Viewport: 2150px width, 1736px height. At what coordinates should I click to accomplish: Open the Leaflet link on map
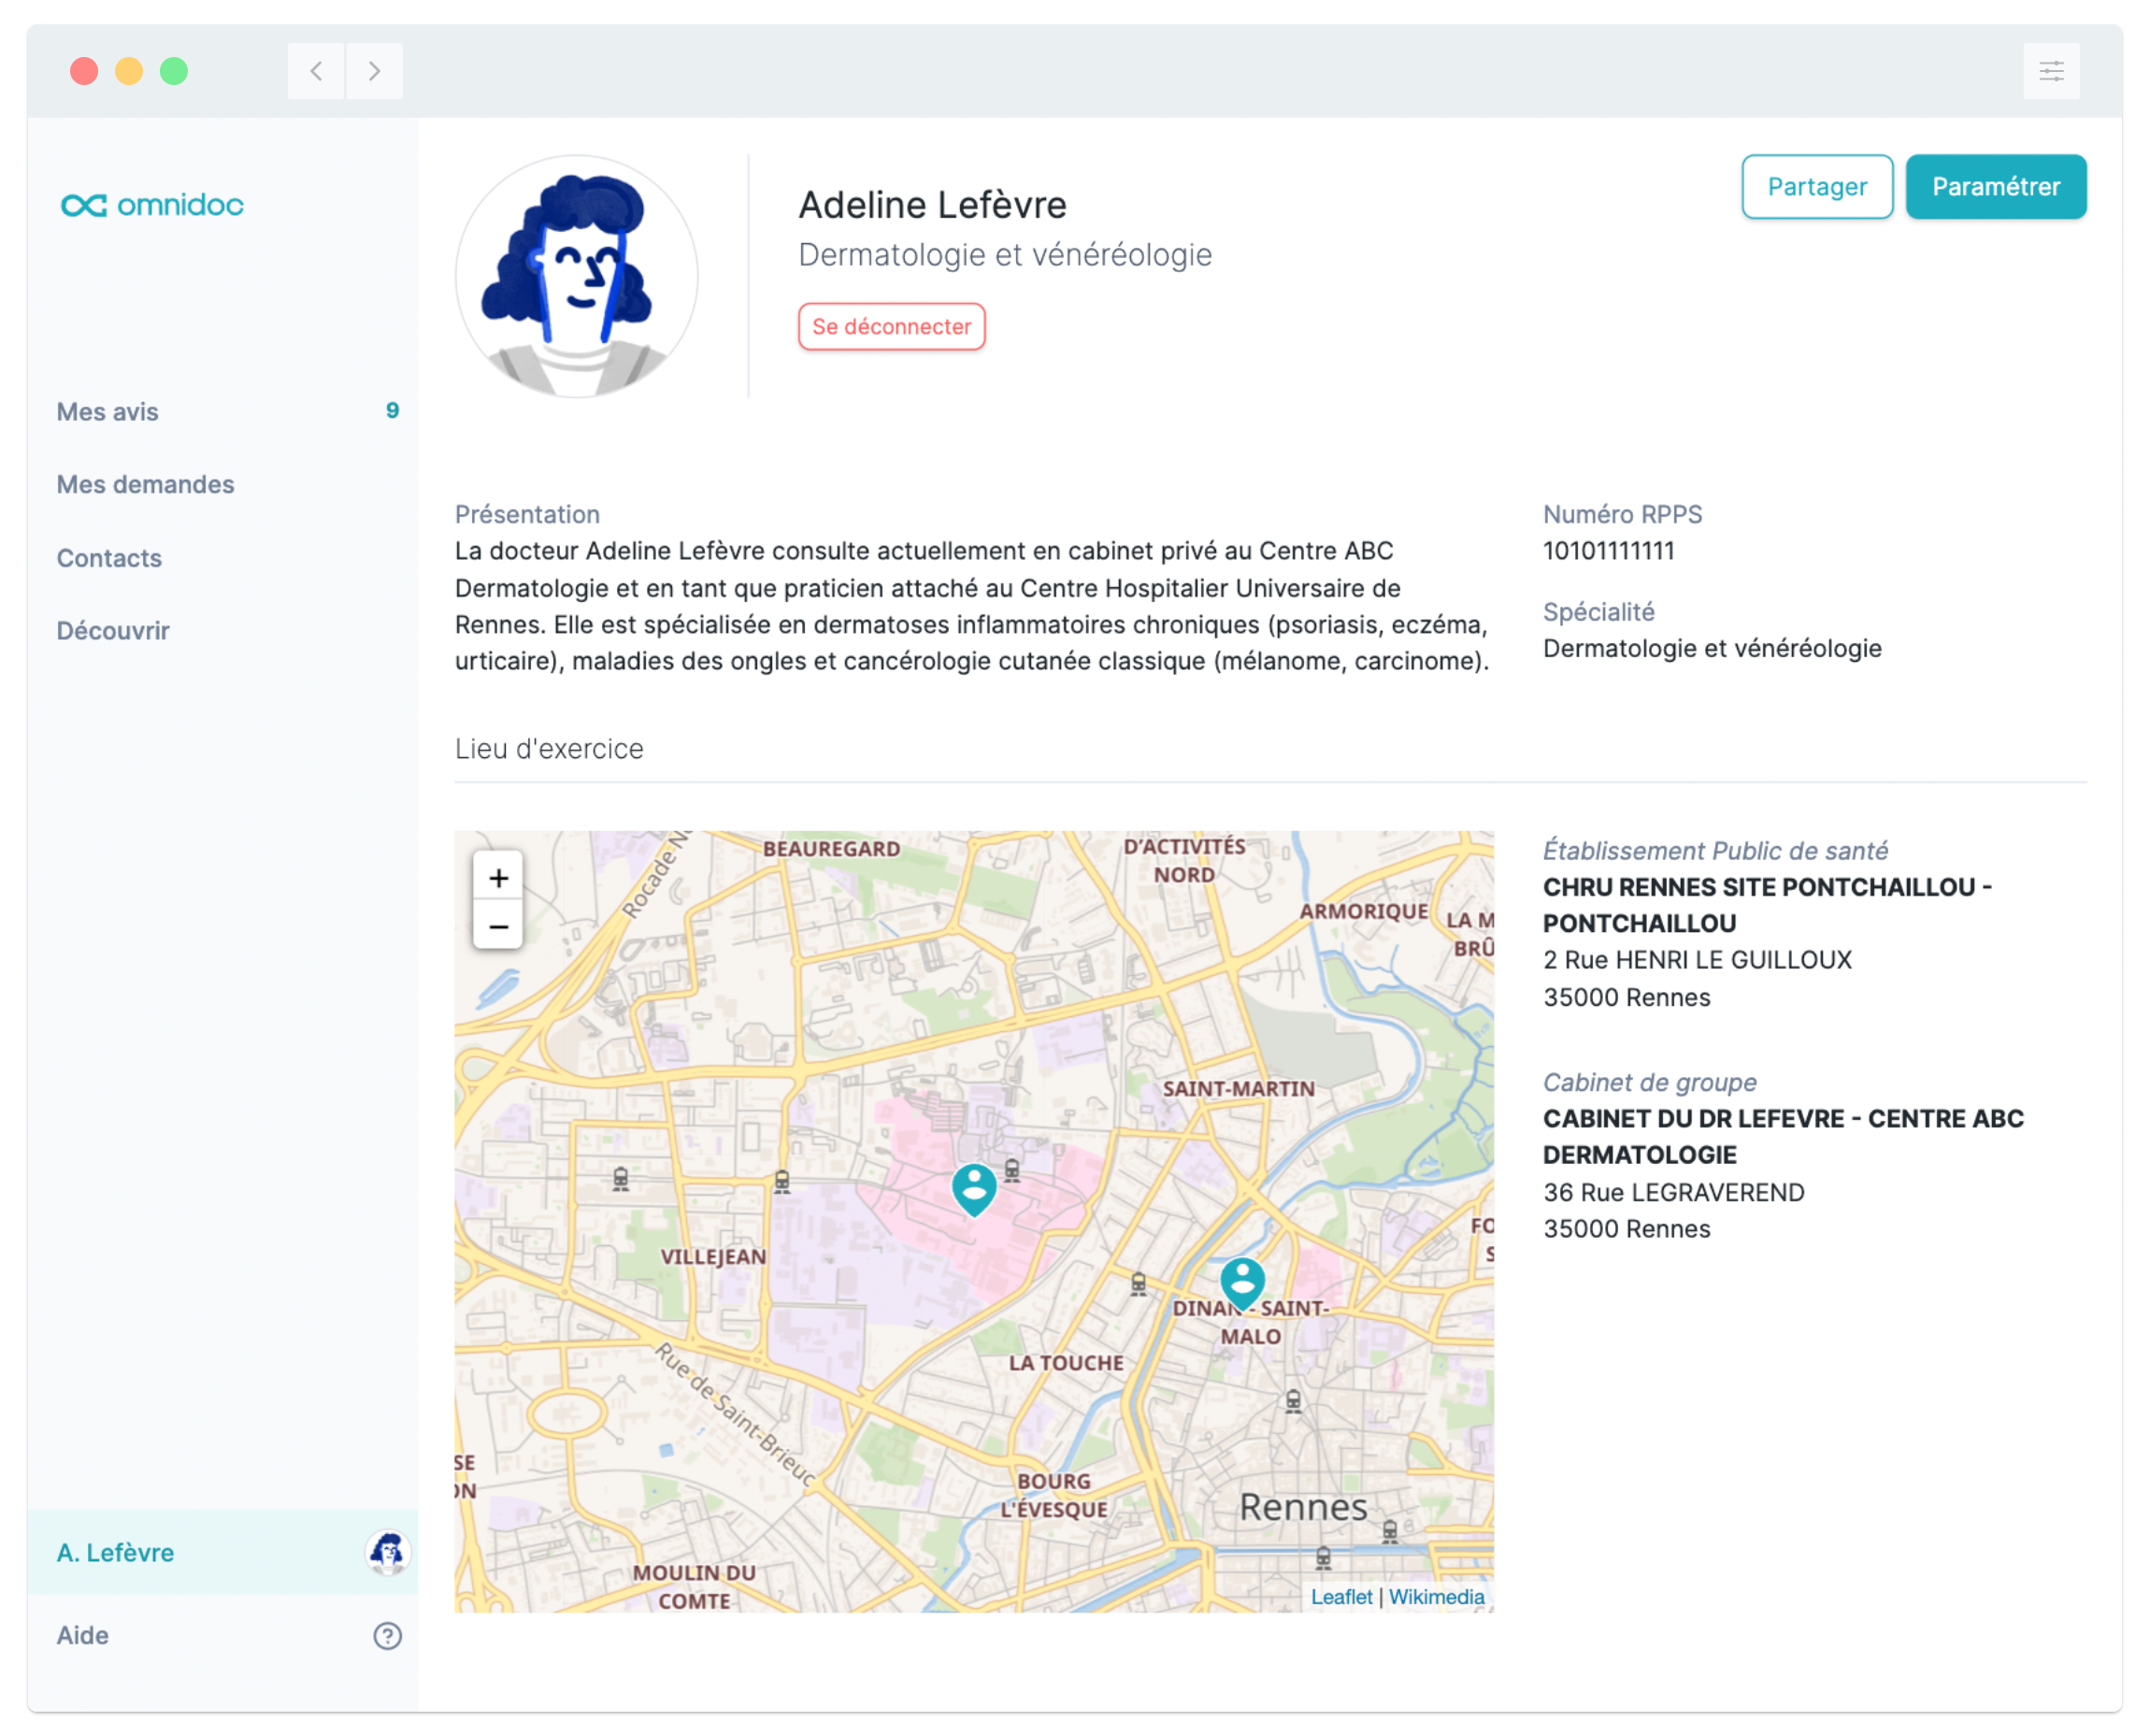(x=1341, y=1597)
